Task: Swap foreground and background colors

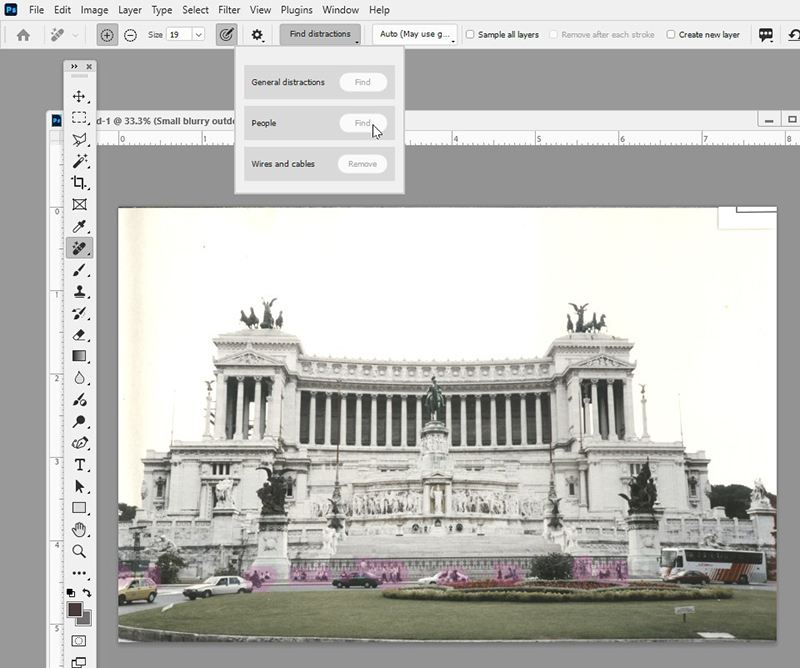Action: coord(87,592)
